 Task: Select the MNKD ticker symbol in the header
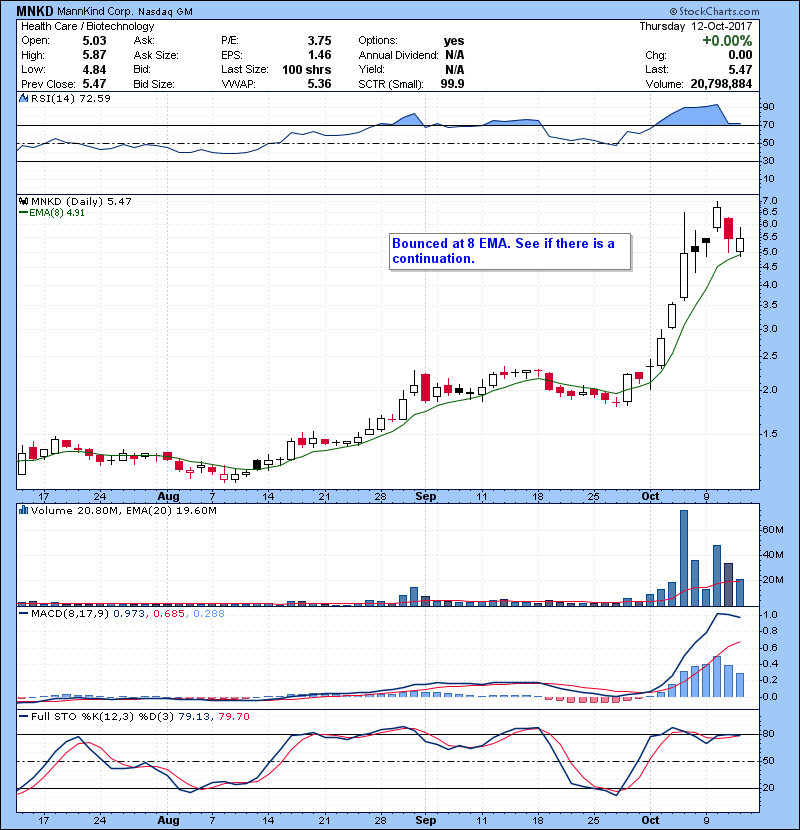[34, 11]
